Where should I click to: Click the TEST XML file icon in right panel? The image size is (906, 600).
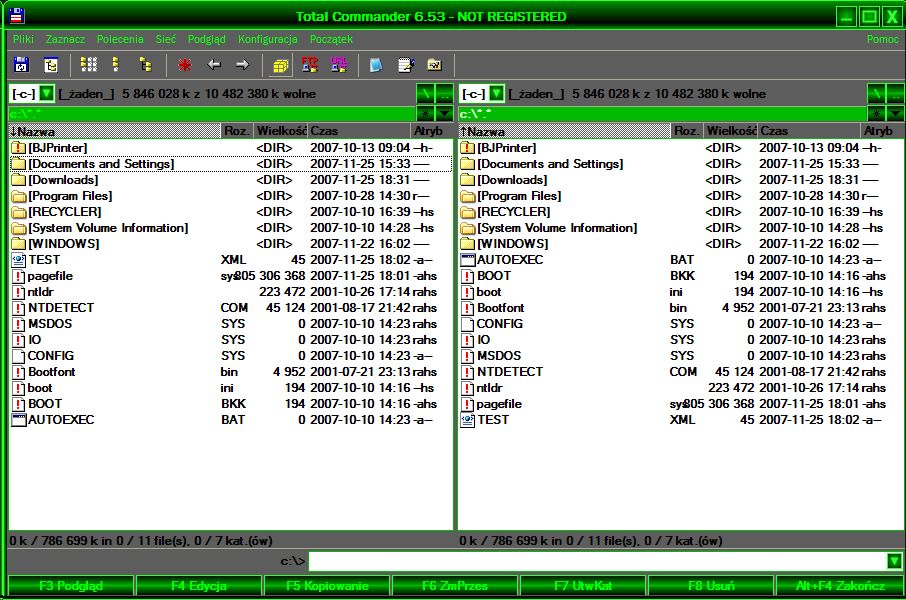[x=467, y=420]
